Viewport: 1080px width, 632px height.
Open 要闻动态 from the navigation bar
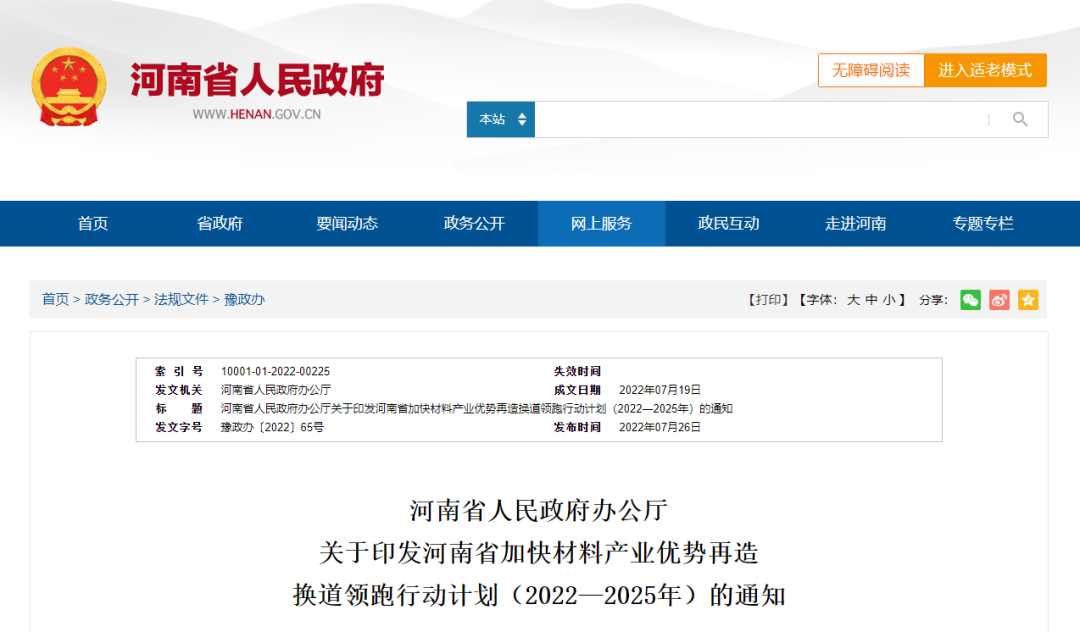tap(347, 224)
